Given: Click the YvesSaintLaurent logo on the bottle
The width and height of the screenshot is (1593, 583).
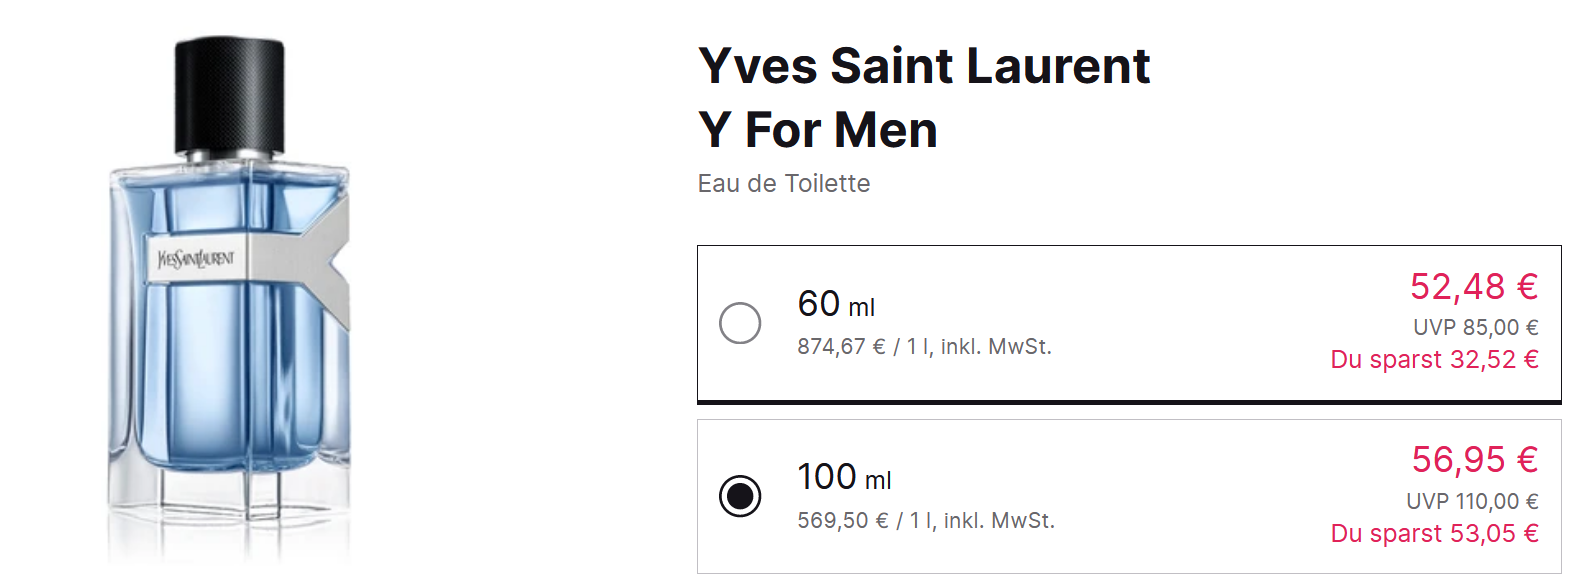Looking at the screenshot, I should (x=196, y=260).
